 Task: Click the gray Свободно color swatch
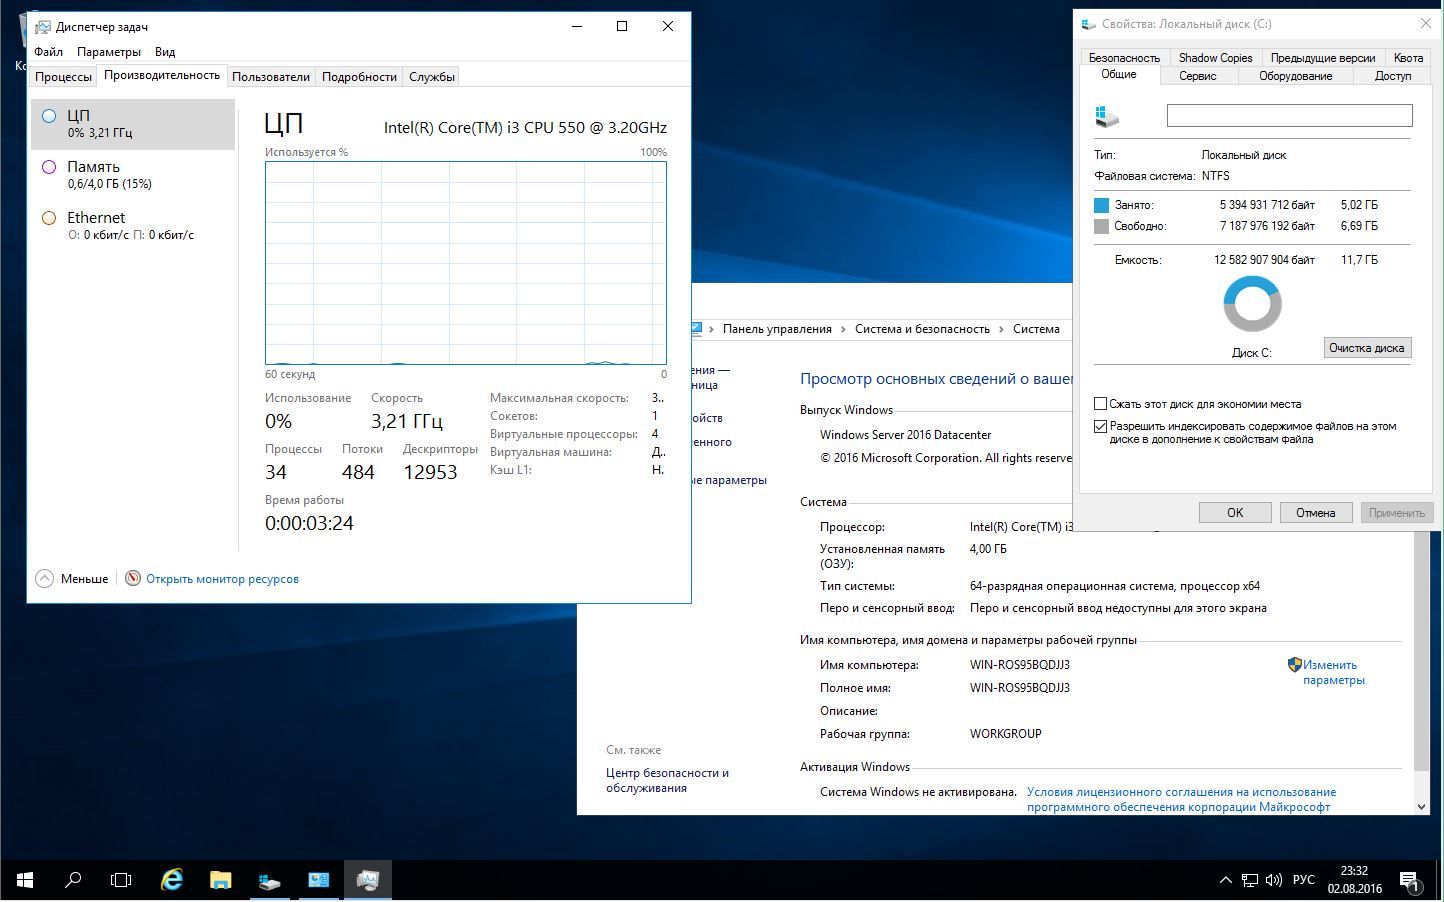pos(1102,226)
